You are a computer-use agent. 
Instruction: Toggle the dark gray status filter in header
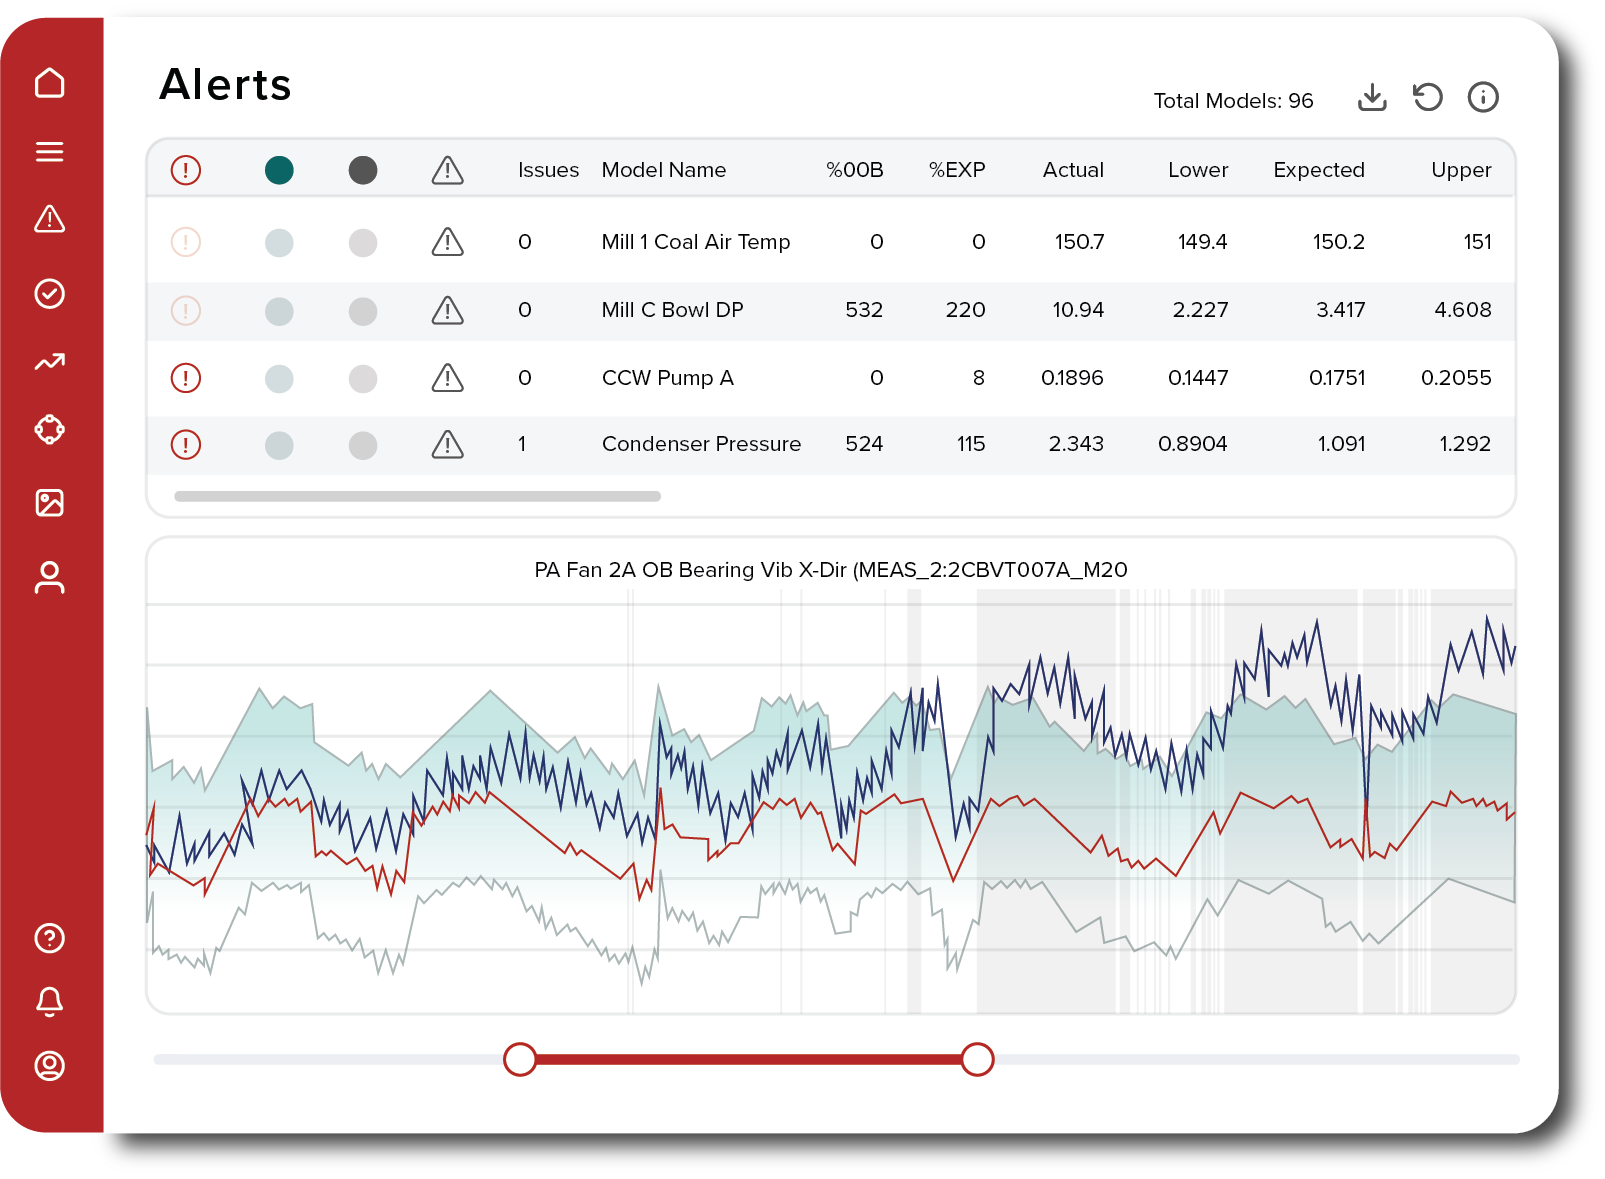click(364, 171)
